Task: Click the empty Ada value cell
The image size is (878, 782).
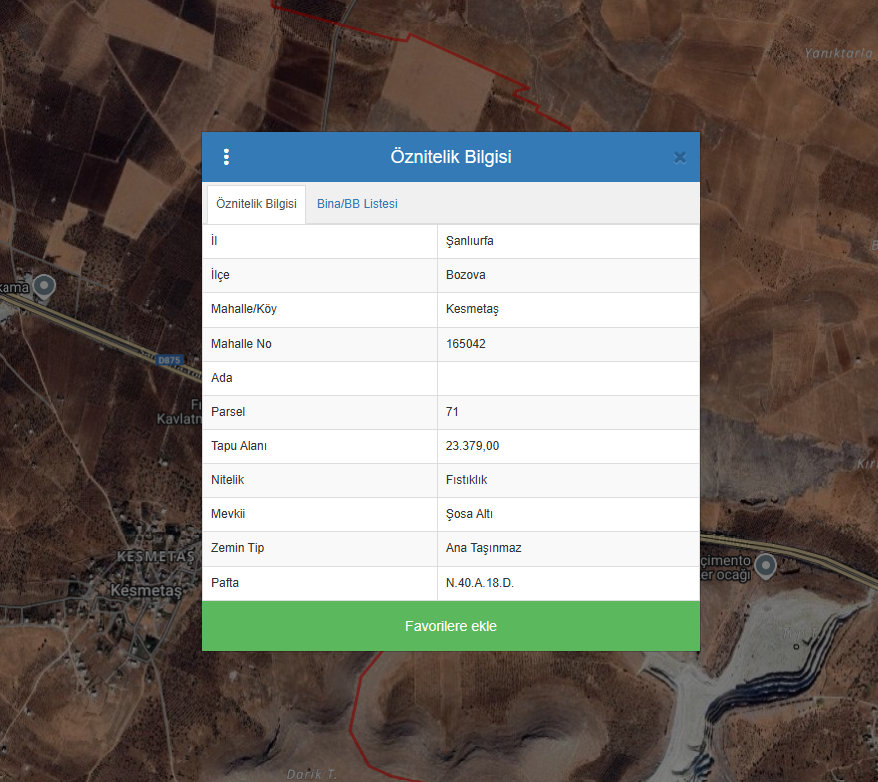Action: pos(567,378)
